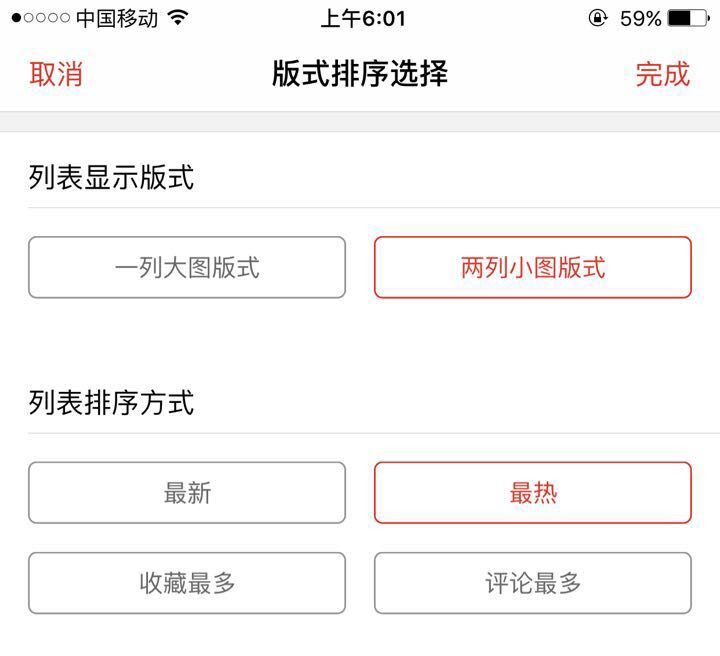This screenshot has height=656, width=720.
Task: Tap the 59% battery percentage
Action: click(640, 18)
